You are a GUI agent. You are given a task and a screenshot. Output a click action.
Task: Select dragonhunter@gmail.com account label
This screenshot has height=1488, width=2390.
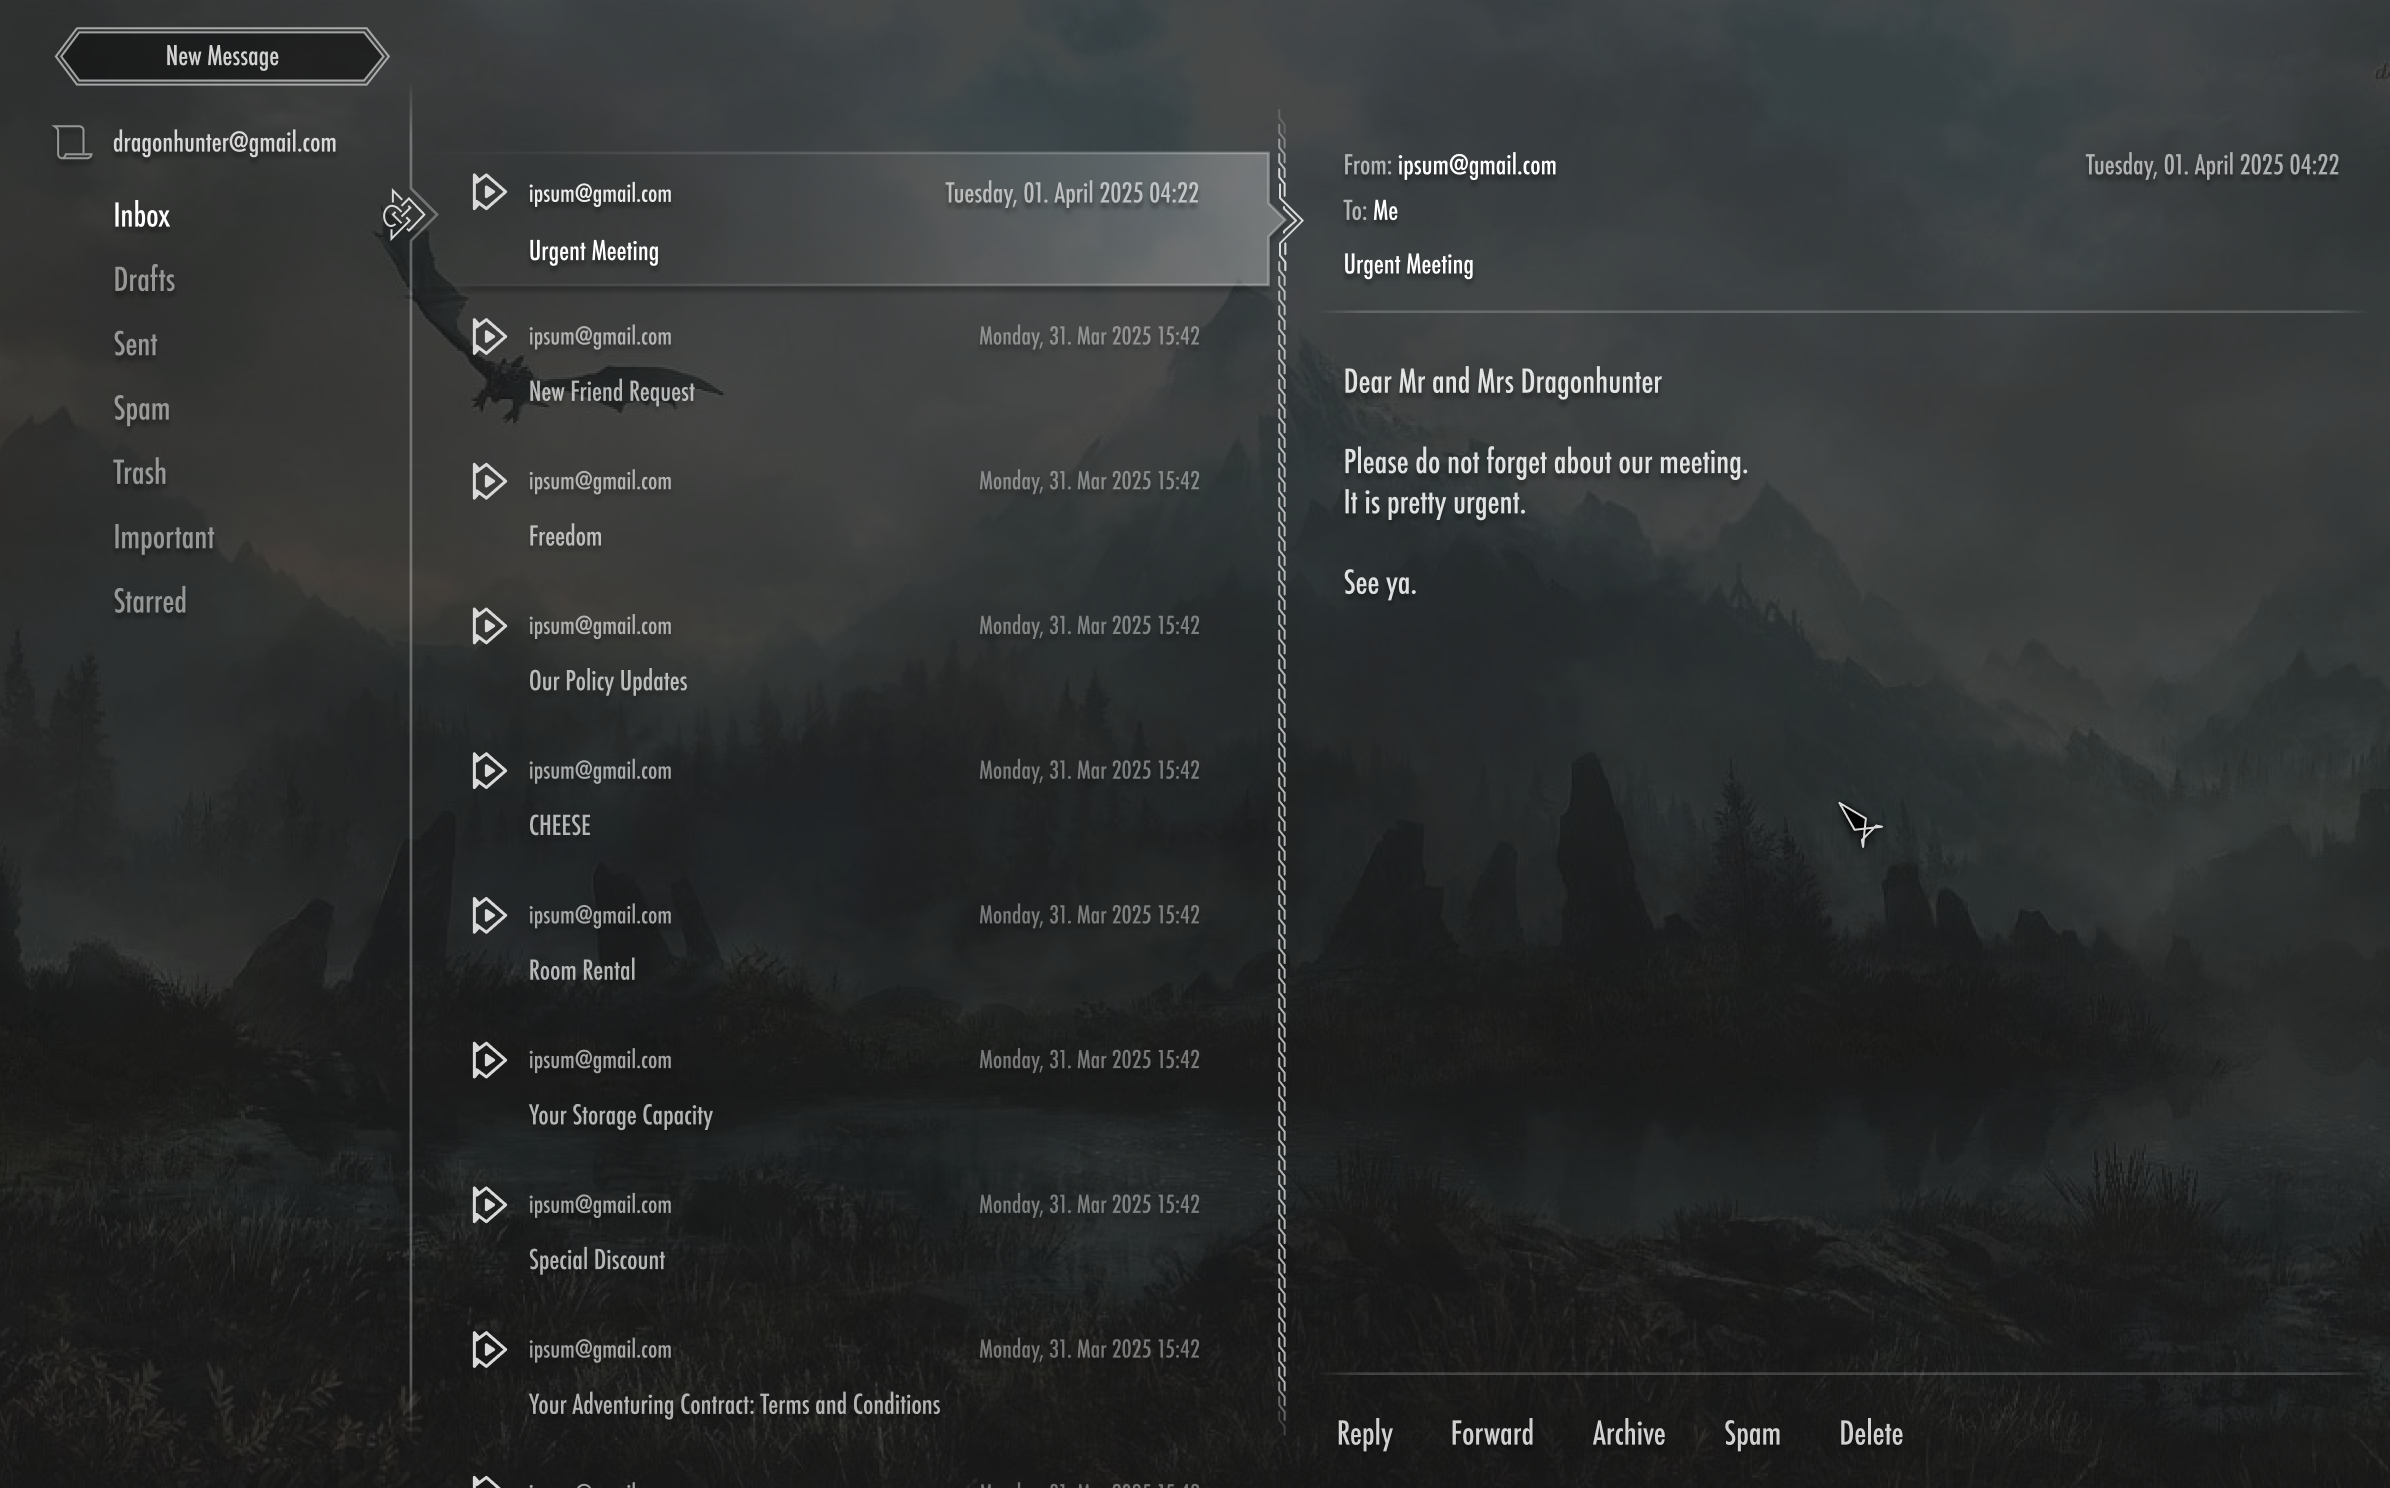[224, 143]
